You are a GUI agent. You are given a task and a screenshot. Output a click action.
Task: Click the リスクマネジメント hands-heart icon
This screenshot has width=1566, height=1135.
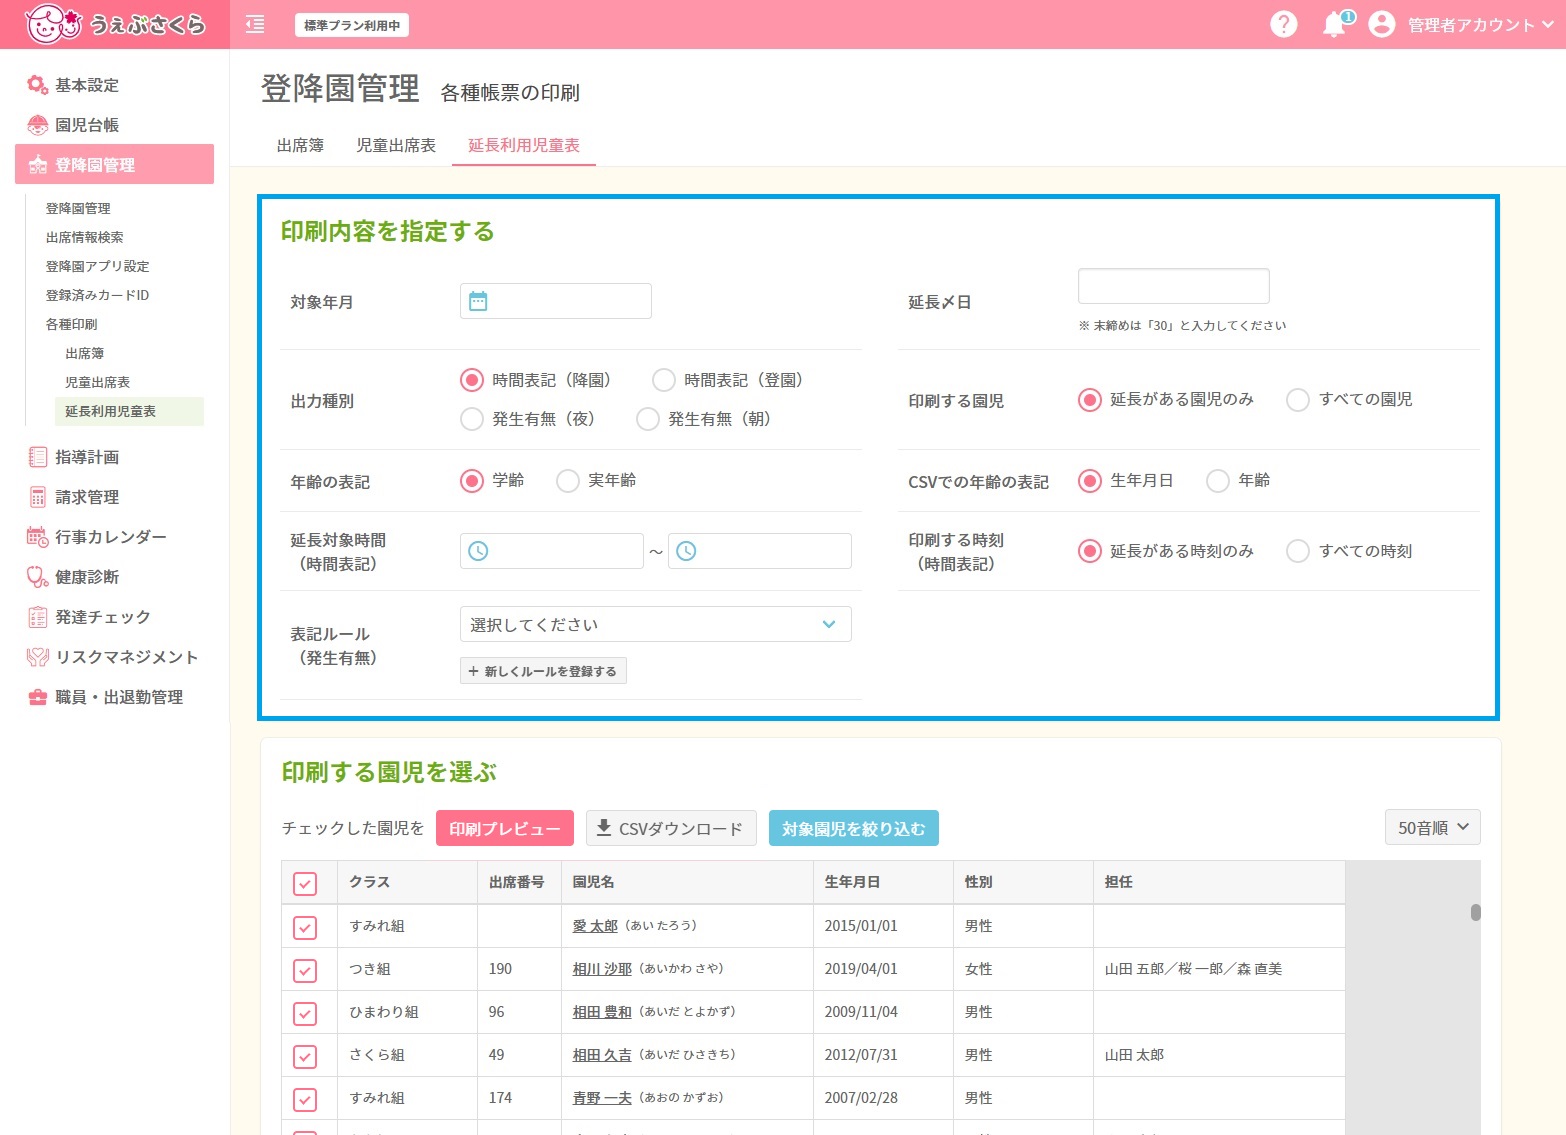[x=37, y=657]
